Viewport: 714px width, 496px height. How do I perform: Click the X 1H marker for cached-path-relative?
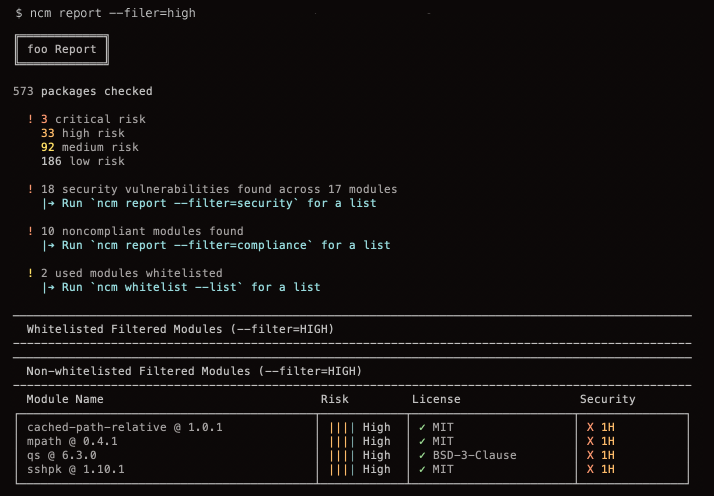600,427
